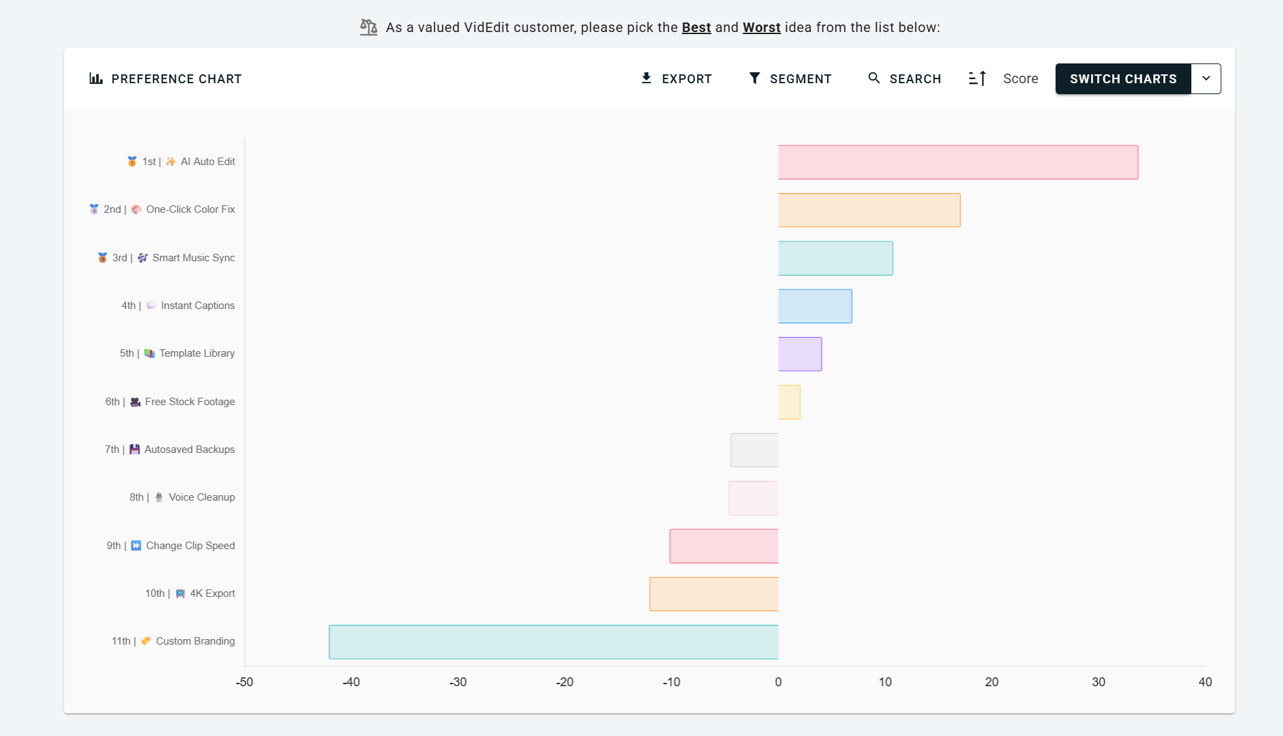Click the underlined Best link
Screen dimensions: 1283x736
[x=696, y=27]
